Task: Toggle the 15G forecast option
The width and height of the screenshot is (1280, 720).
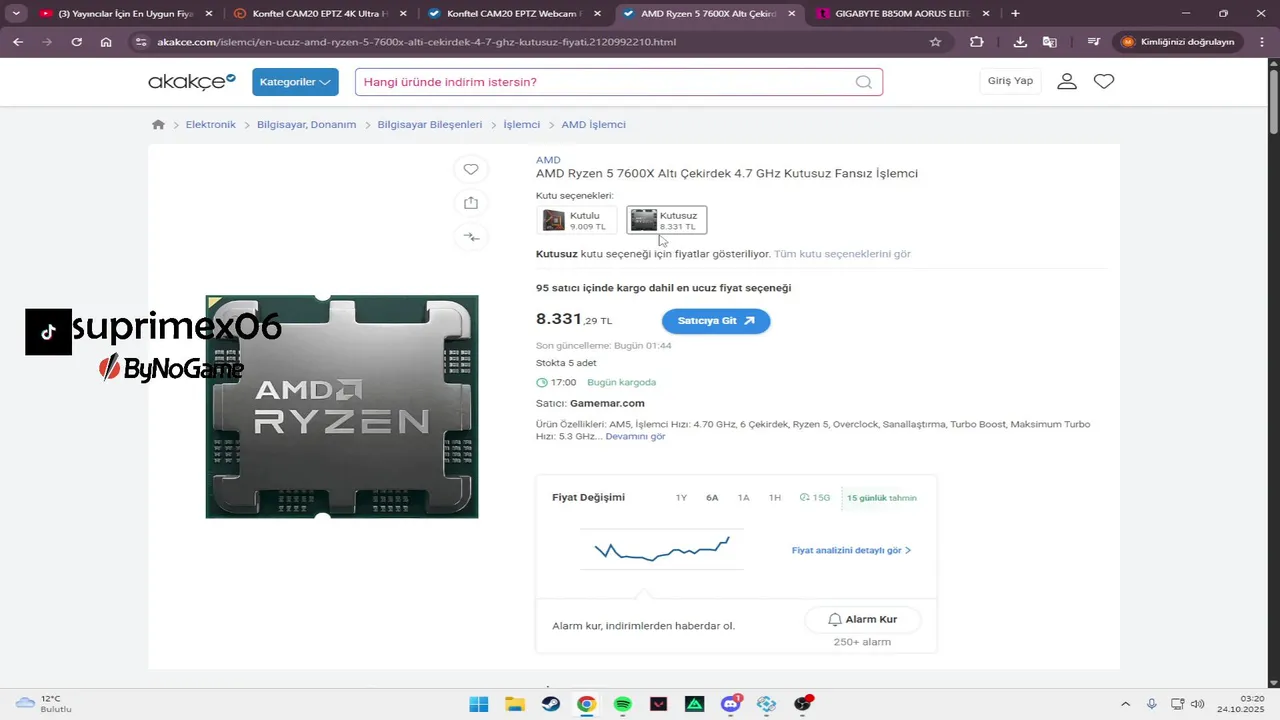Action: coord(815,497)
